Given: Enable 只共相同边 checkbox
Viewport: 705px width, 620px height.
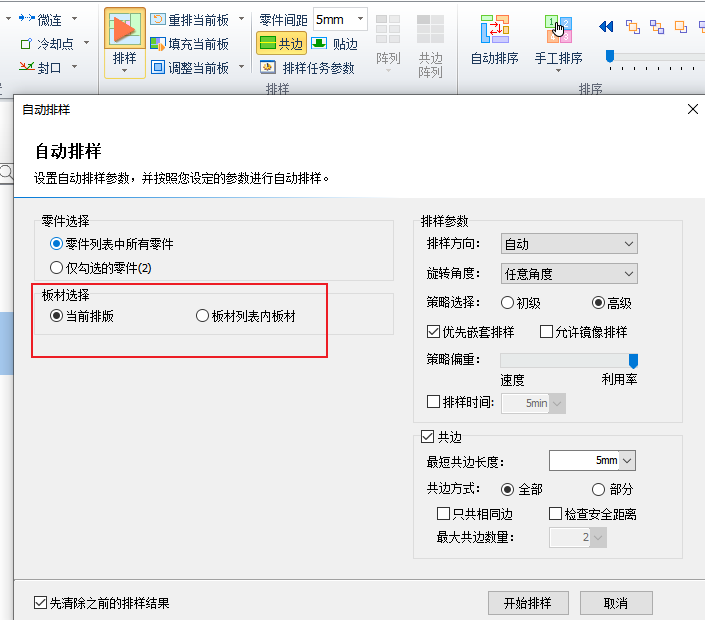Looking at the screenshot, I should click(x=443, y=513).
